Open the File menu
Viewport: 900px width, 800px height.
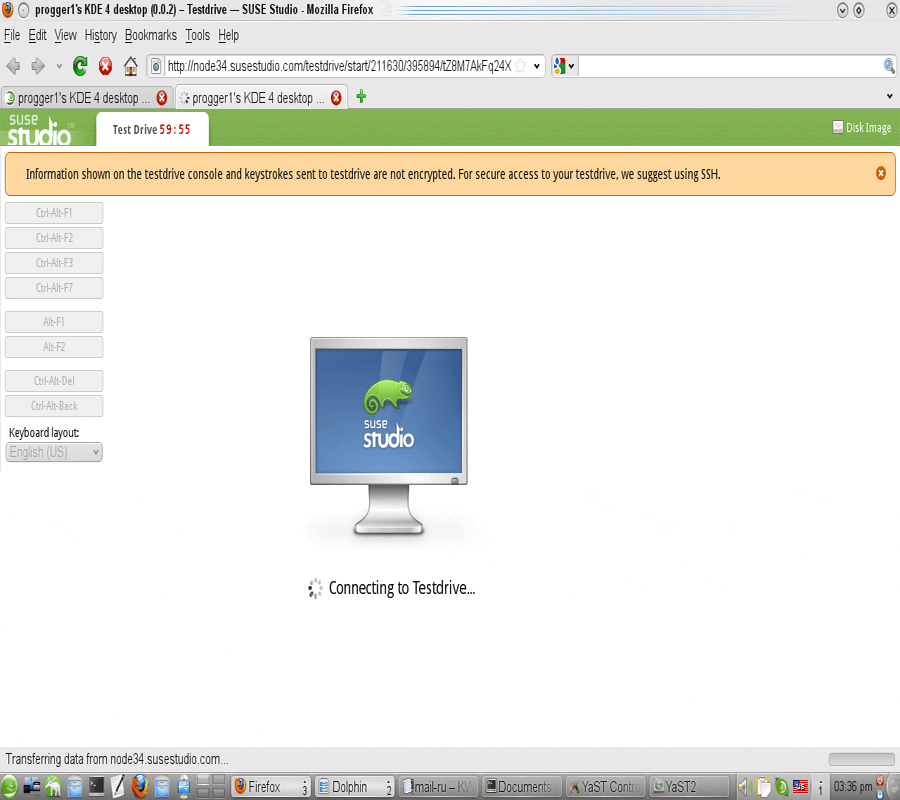[x=12, y=36]
